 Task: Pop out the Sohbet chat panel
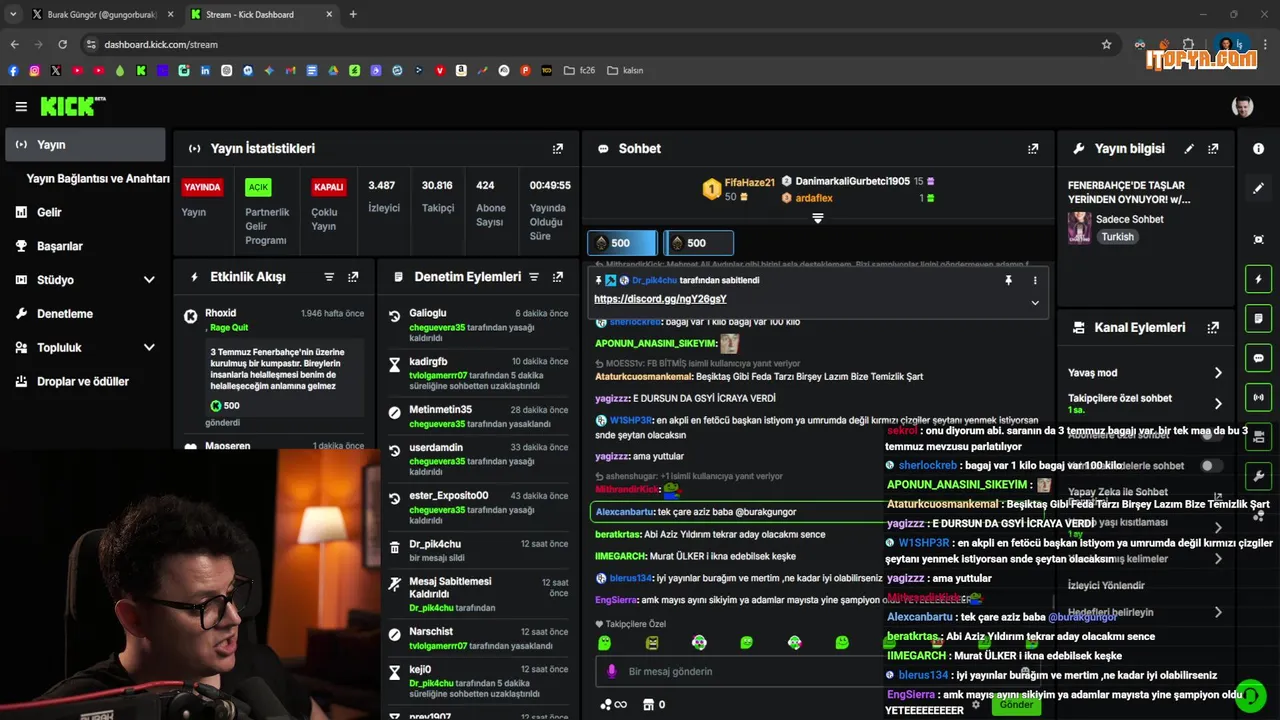click(1033, 149)
